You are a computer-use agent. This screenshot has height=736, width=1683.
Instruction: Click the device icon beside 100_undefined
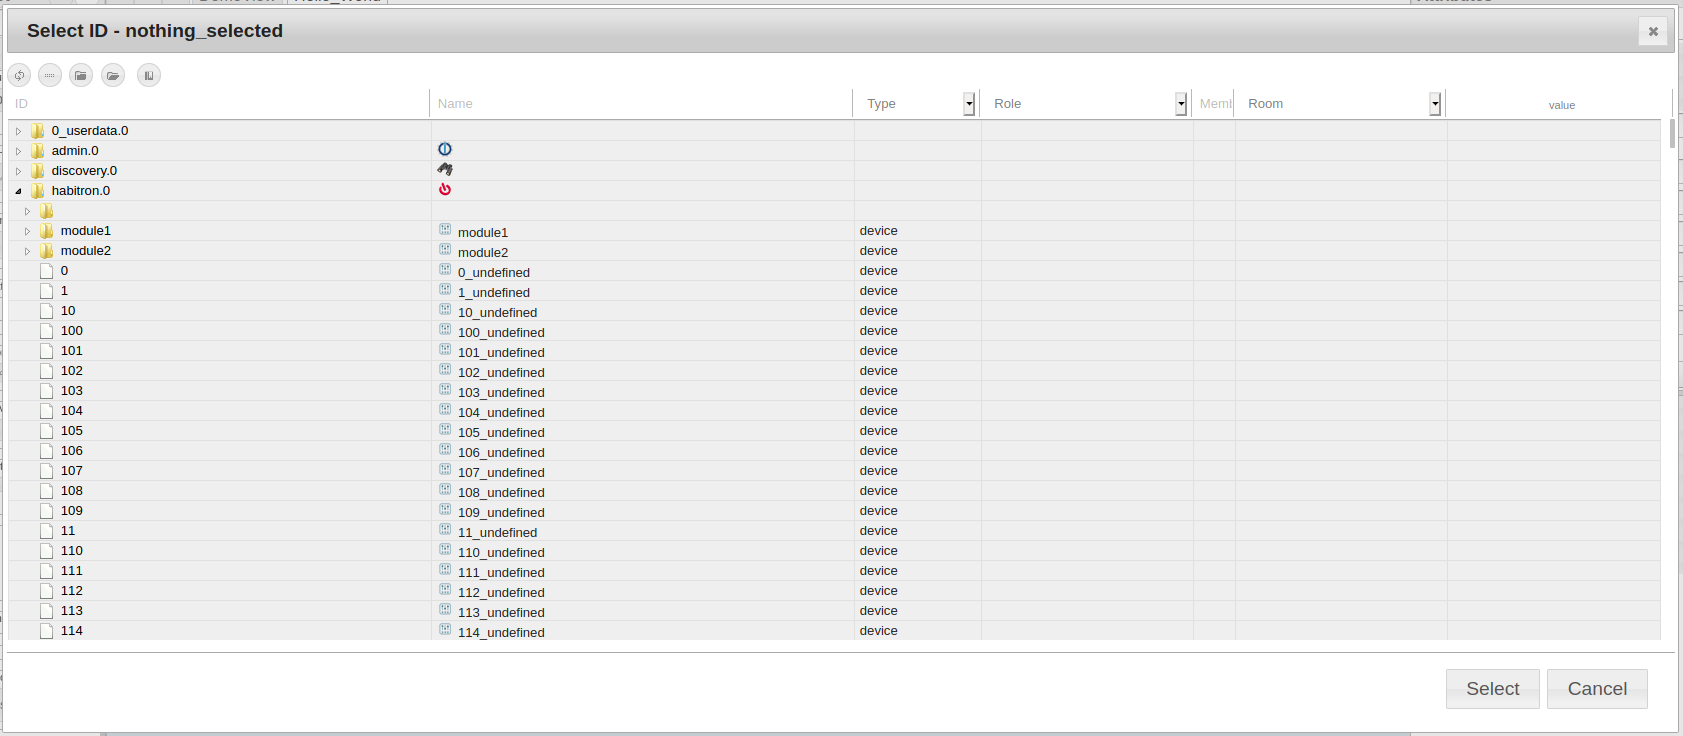pos(445,329)
